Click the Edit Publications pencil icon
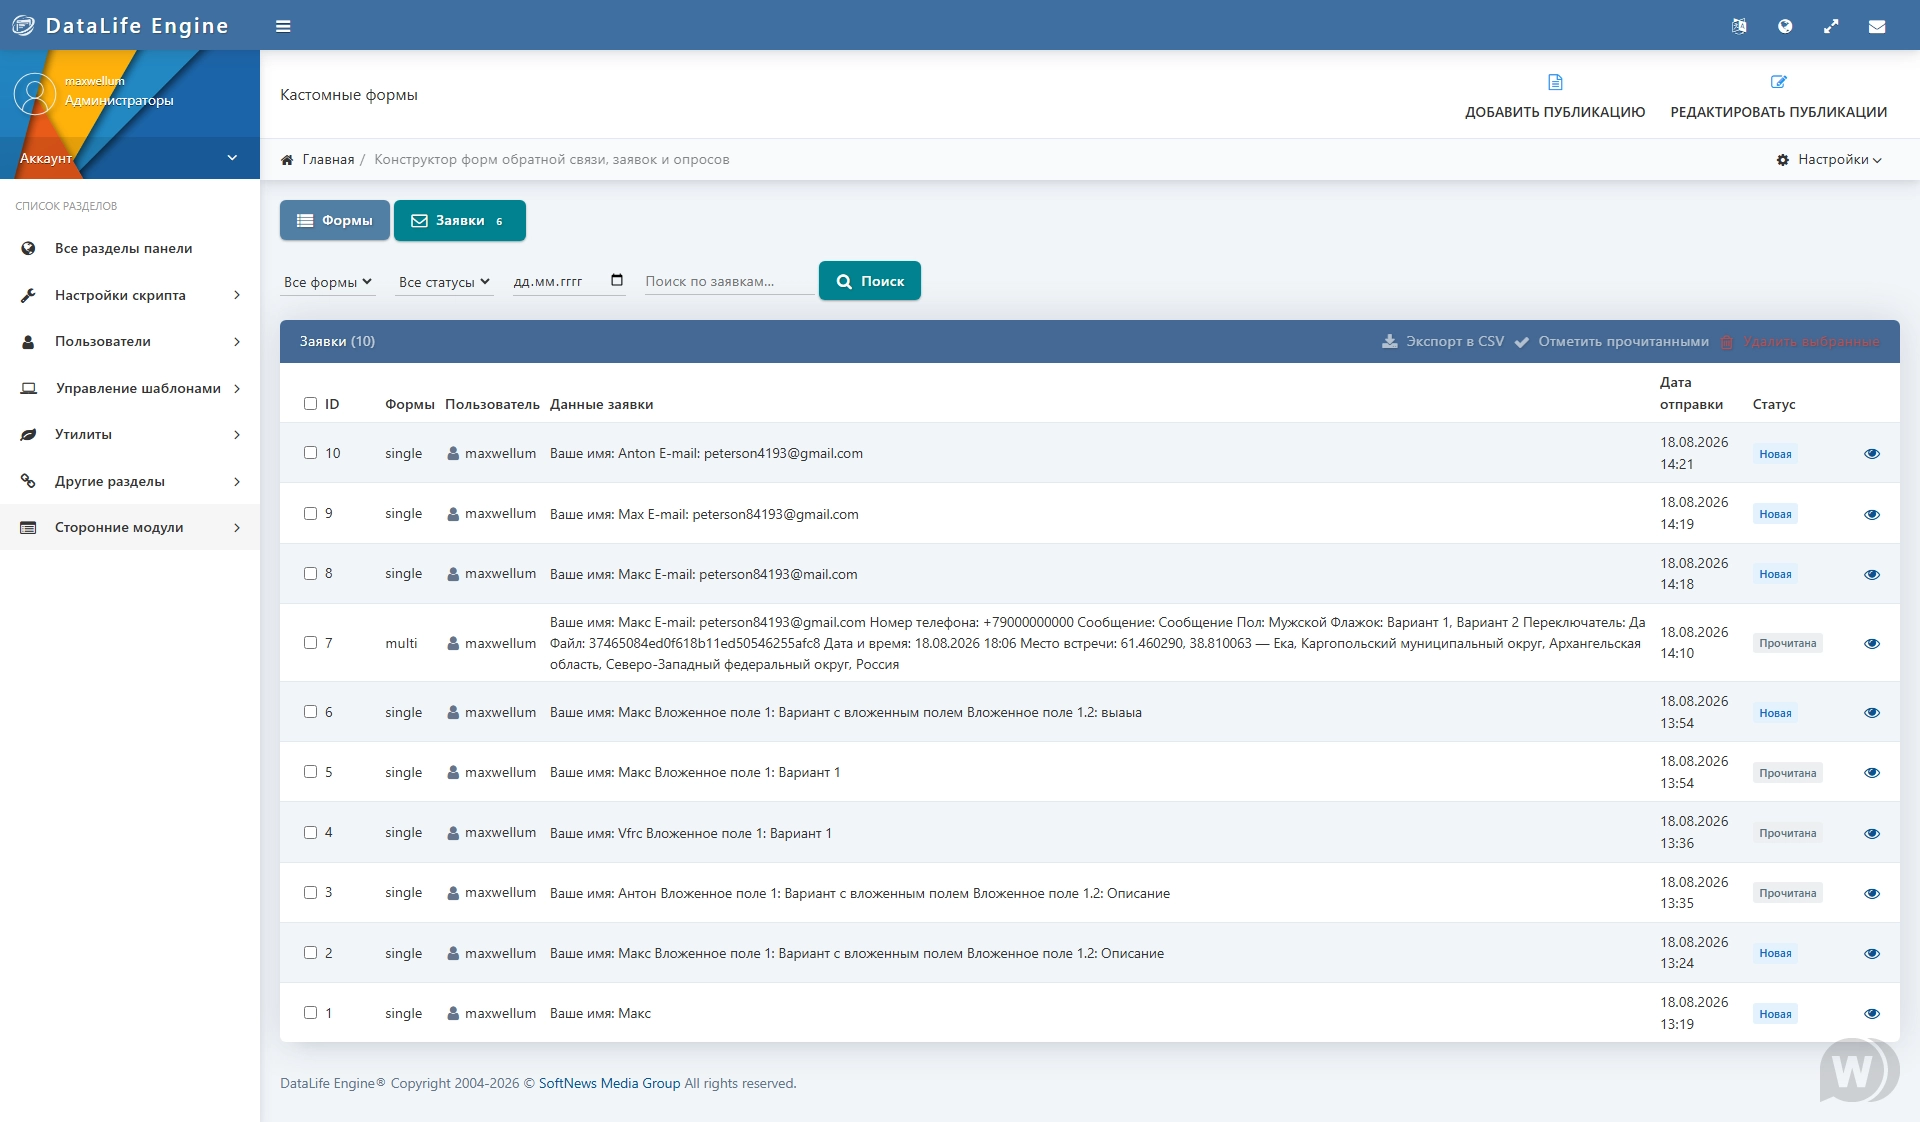The width and height of the screenshot is (1920, 1122). pyautogui.click(x=1779, y=82)
